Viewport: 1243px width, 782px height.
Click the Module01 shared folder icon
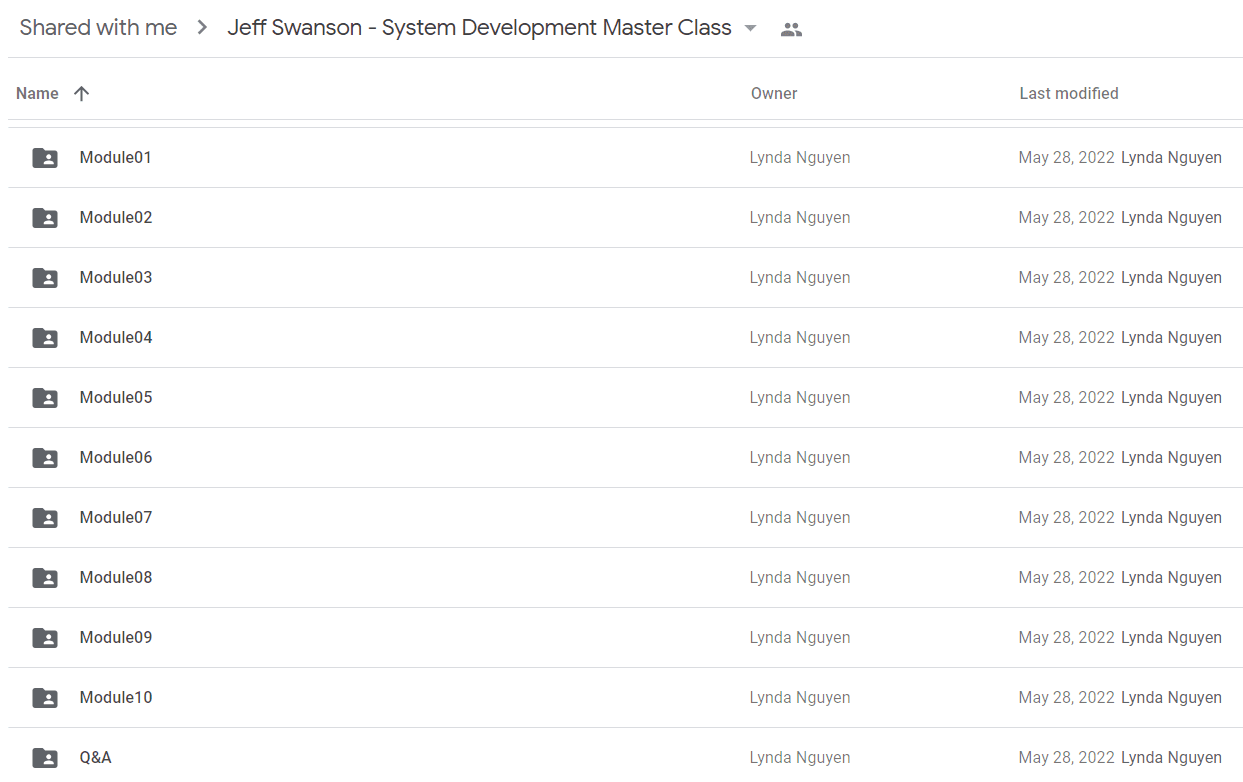pyautogui.click(x=45, y=158)
